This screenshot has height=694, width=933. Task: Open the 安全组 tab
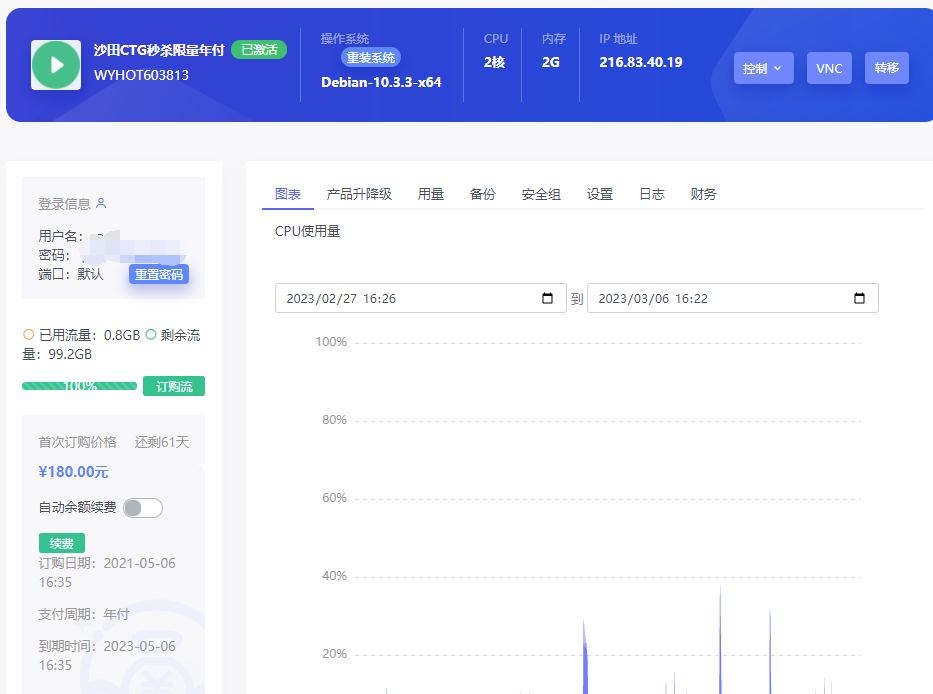541,194
